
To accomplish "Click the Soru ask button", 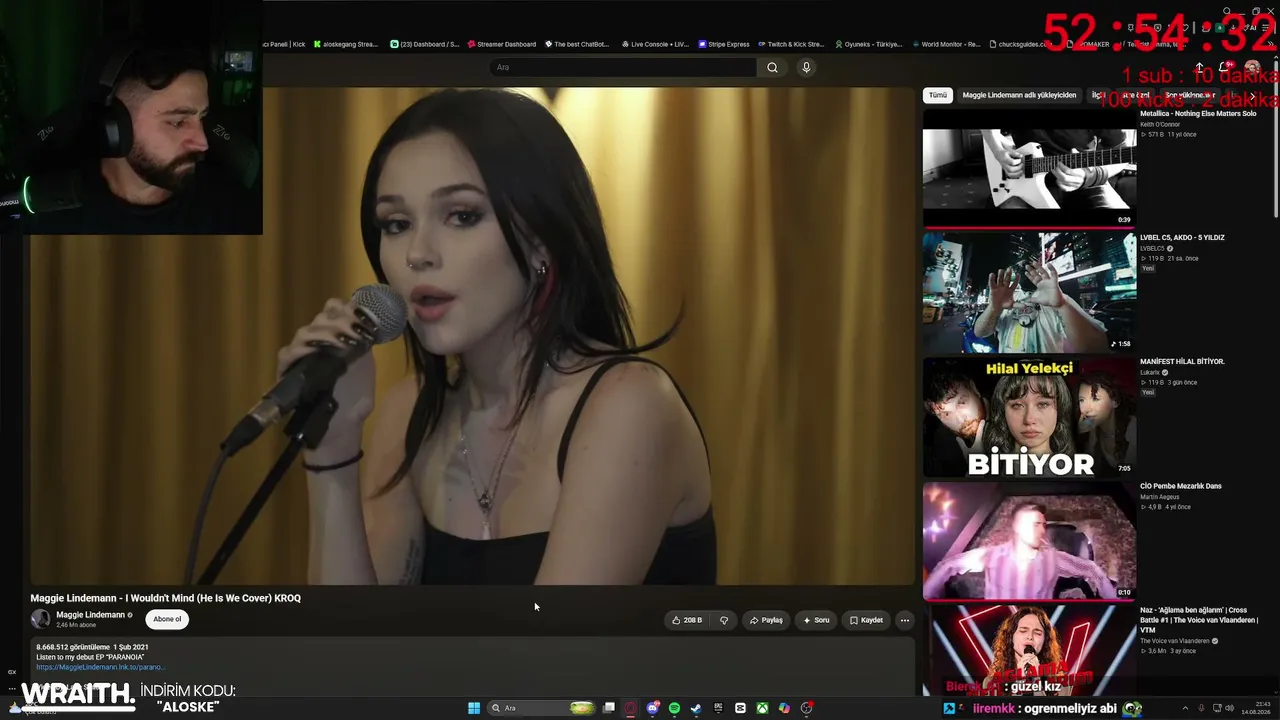I will click(x=816, y=620).
